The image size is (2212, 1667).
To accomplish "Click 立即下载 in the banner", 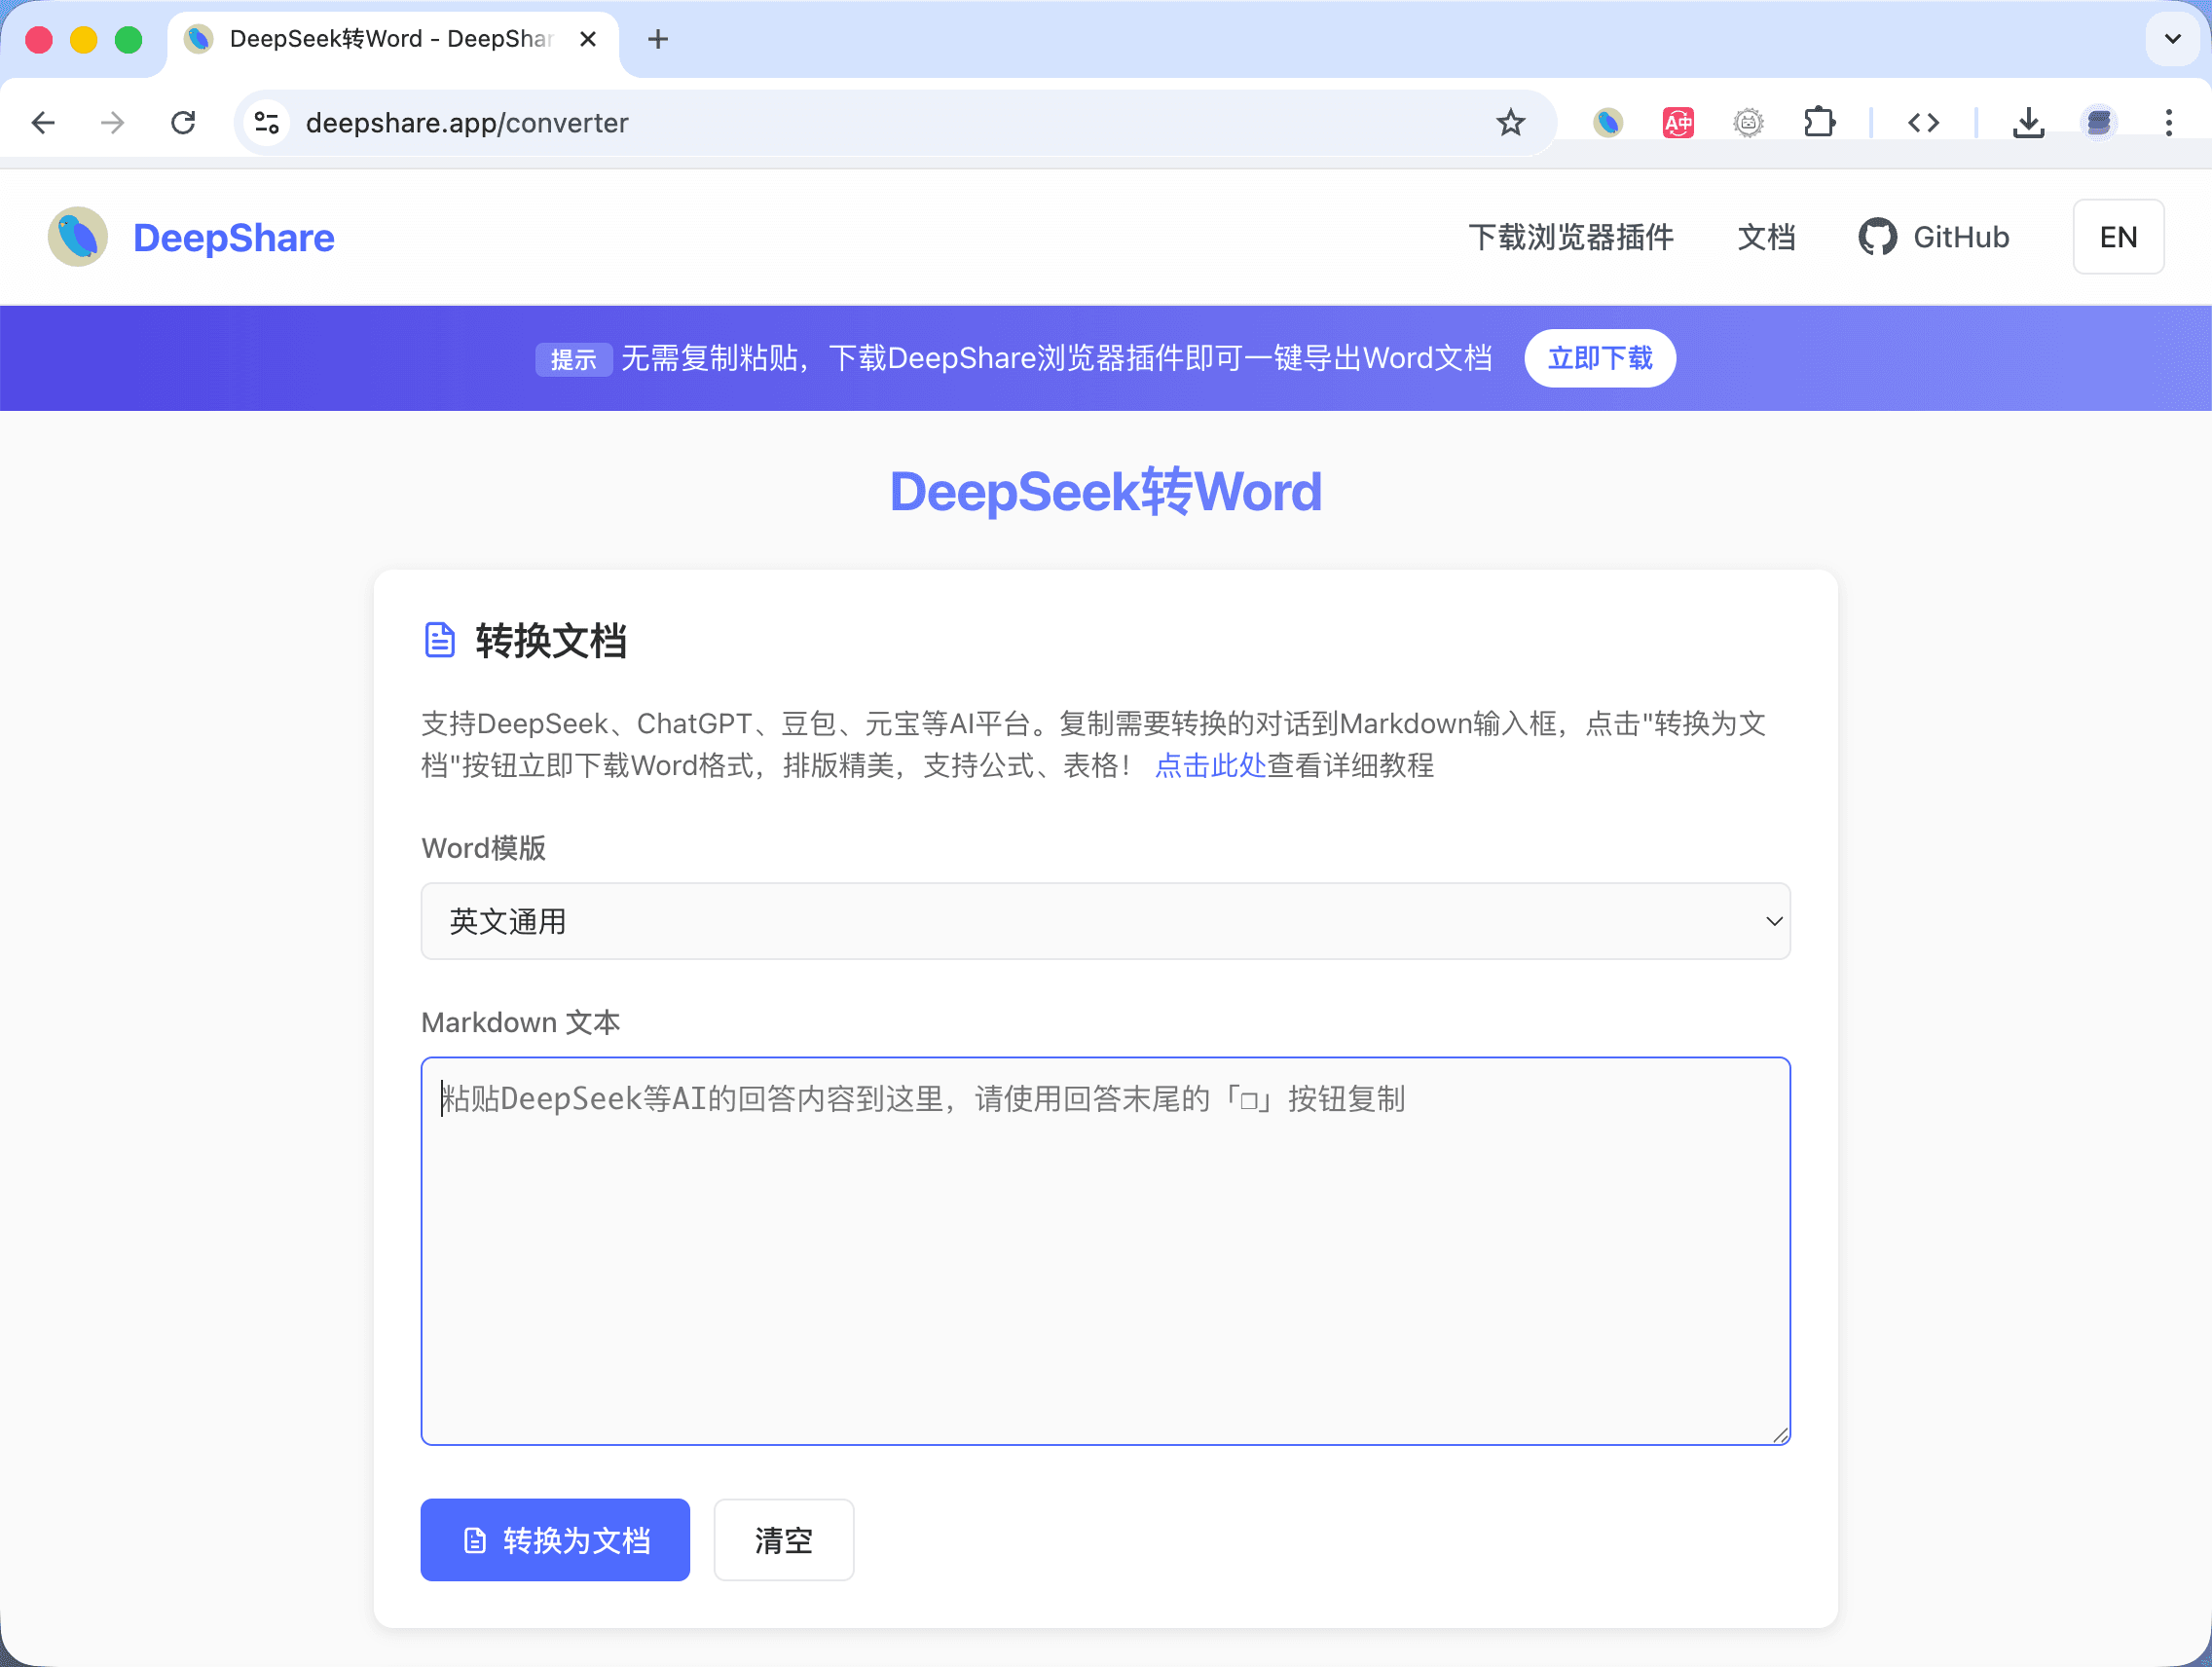I will pos(1599,358).
